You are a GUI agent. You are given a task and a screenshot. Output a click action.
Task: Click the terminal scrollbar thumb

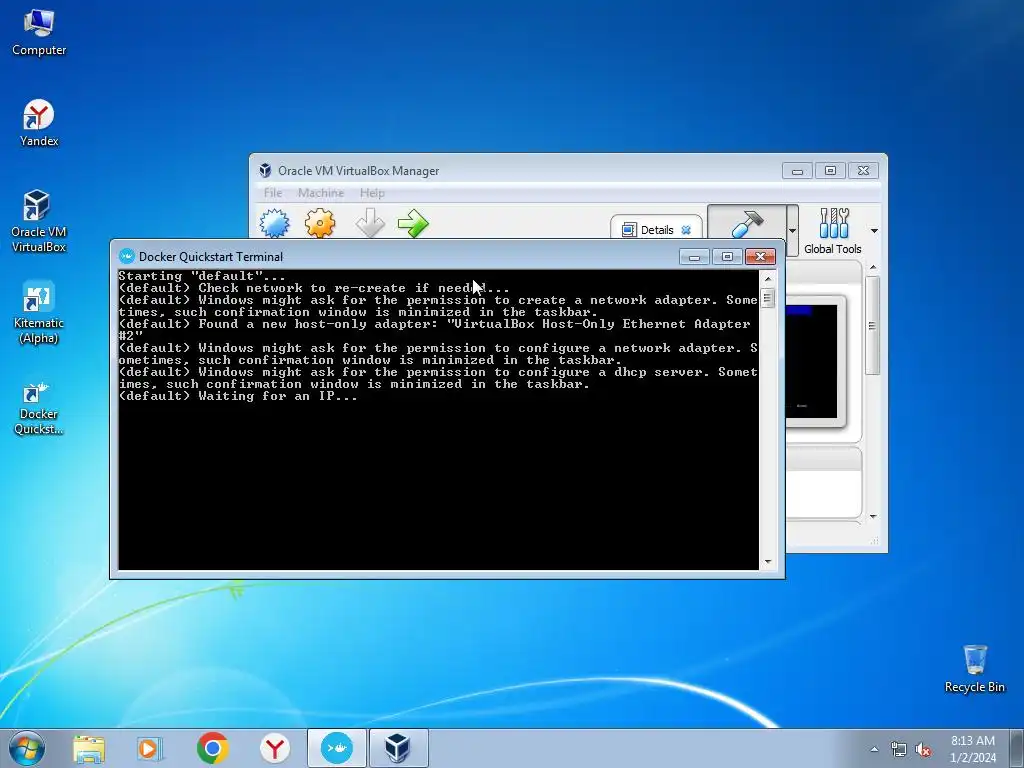(768, 298)
